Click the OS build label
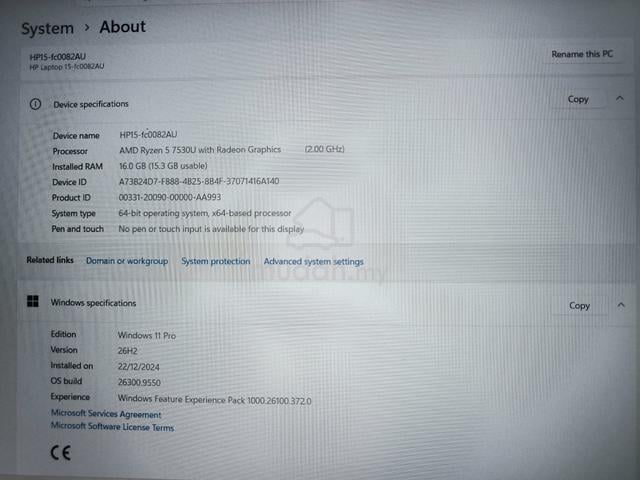Screen dimensions: 640x480 click(x=66, y=381)
